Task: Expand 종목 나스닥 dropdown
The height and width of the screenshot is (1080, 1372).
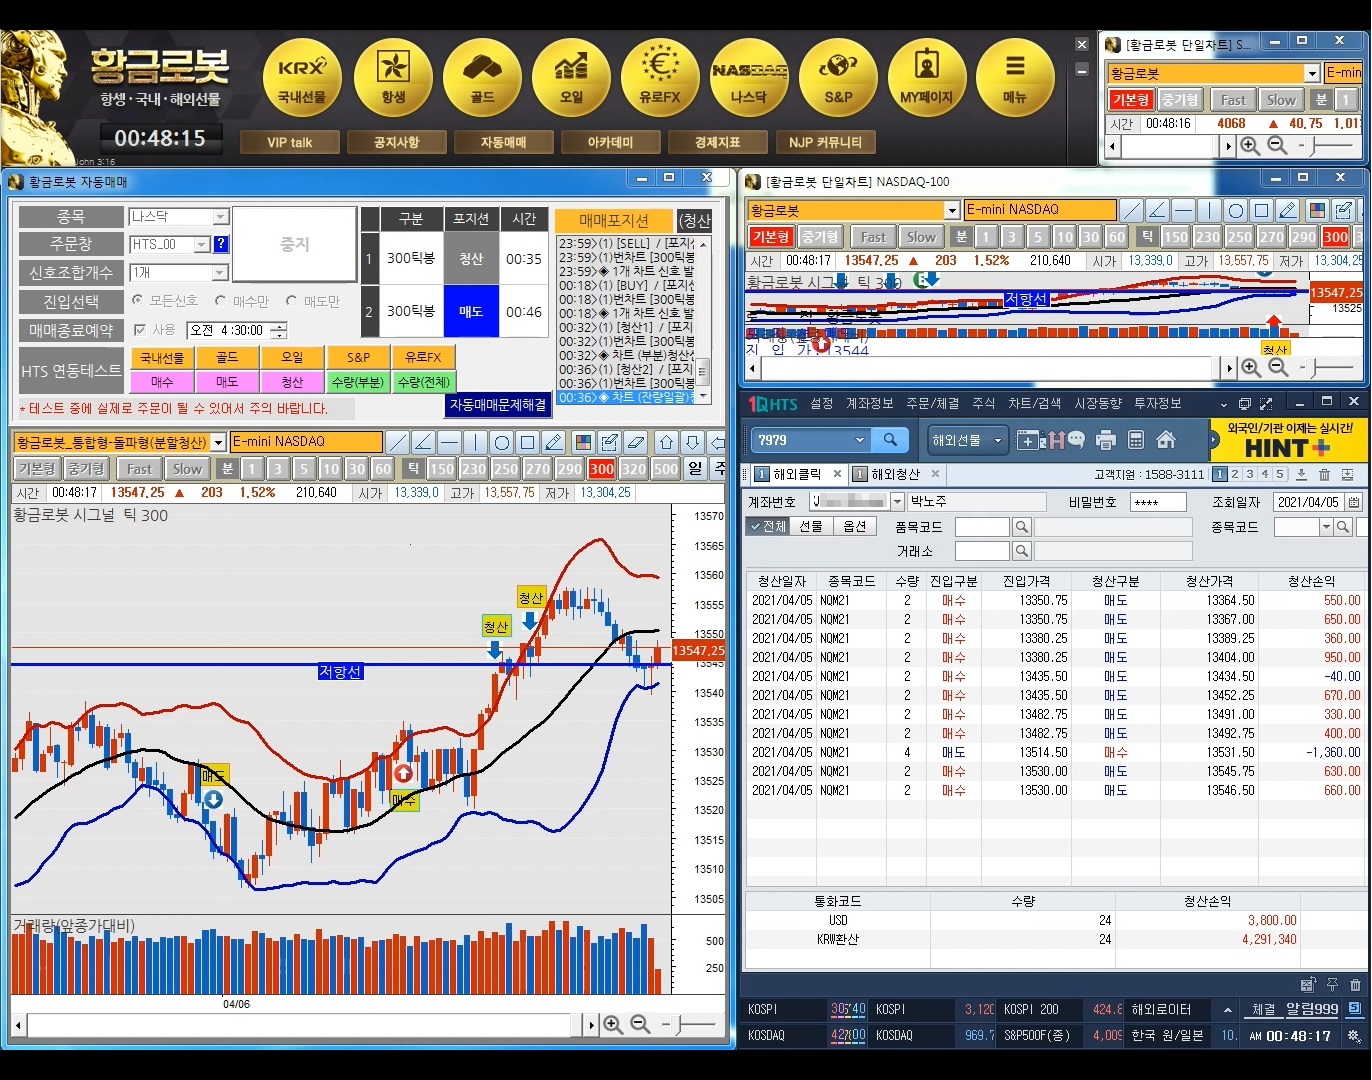Action: (221, 217)
